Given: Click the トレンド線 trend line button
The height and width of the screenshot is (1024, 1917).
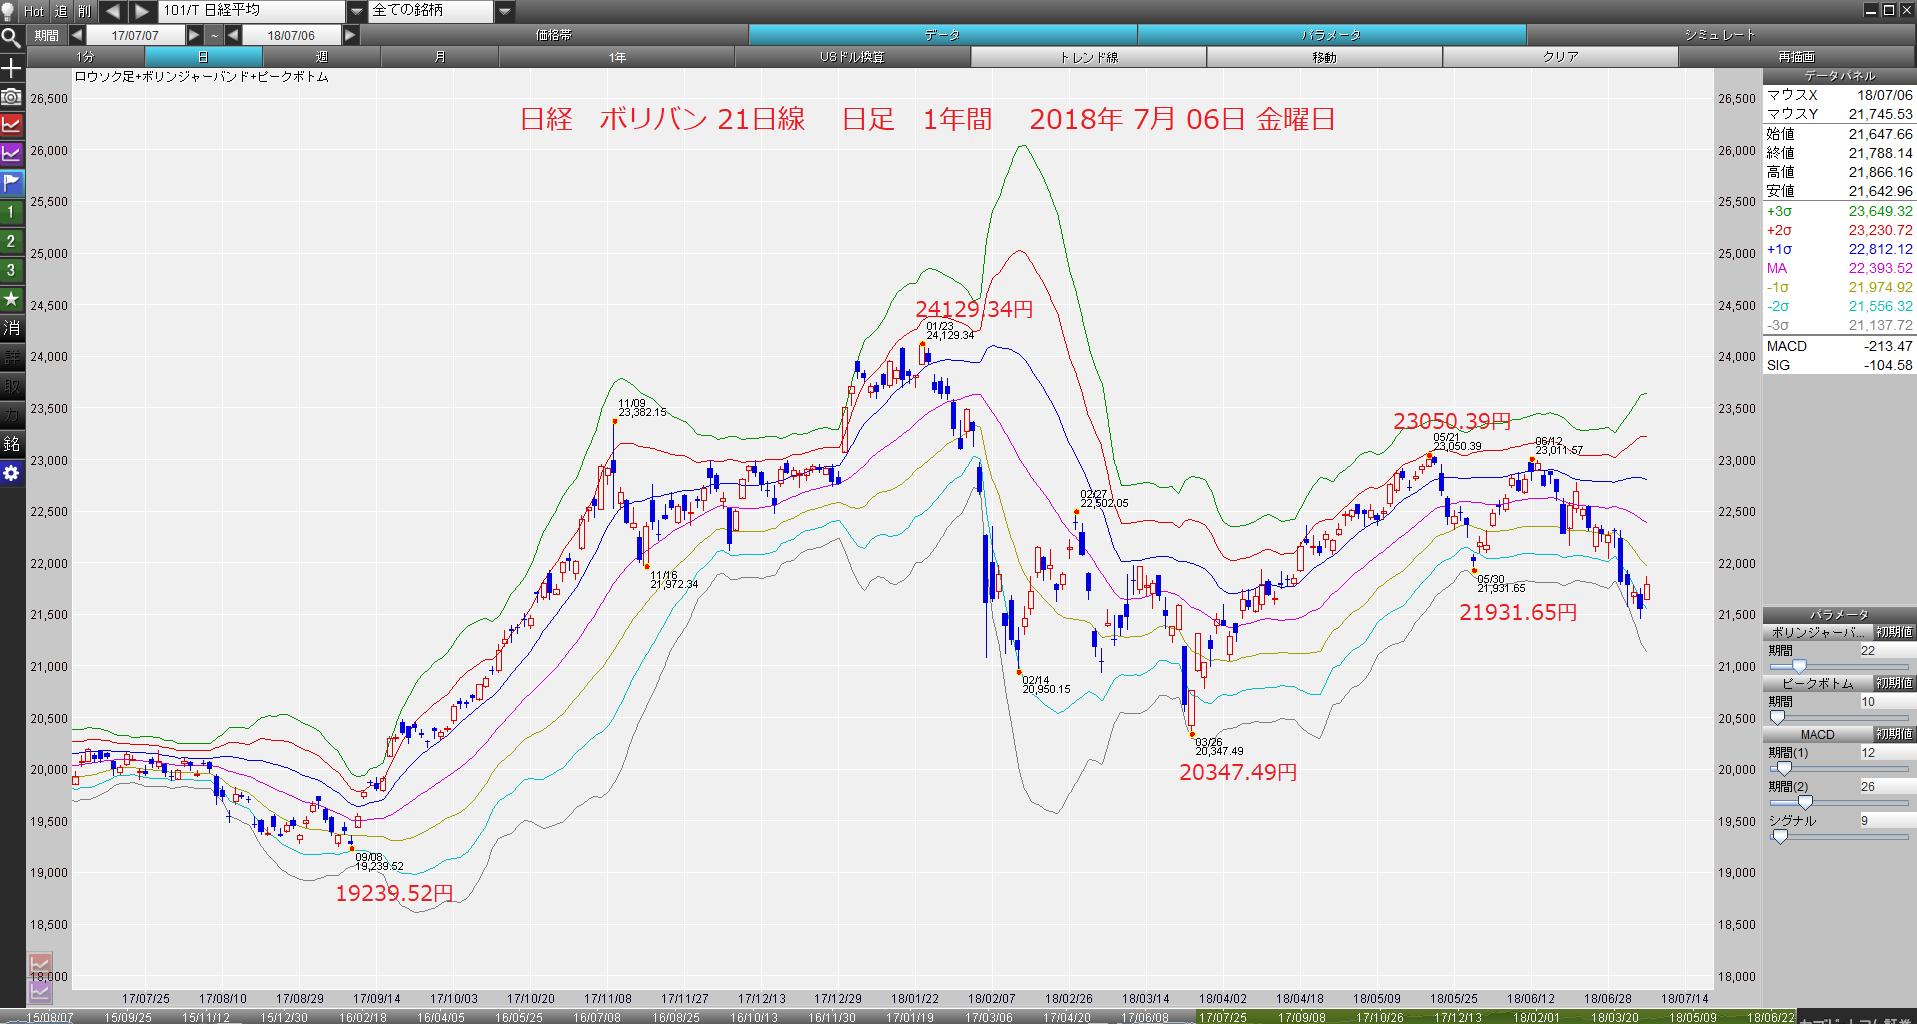Looking at the screenshot, I should (1088, 57).
